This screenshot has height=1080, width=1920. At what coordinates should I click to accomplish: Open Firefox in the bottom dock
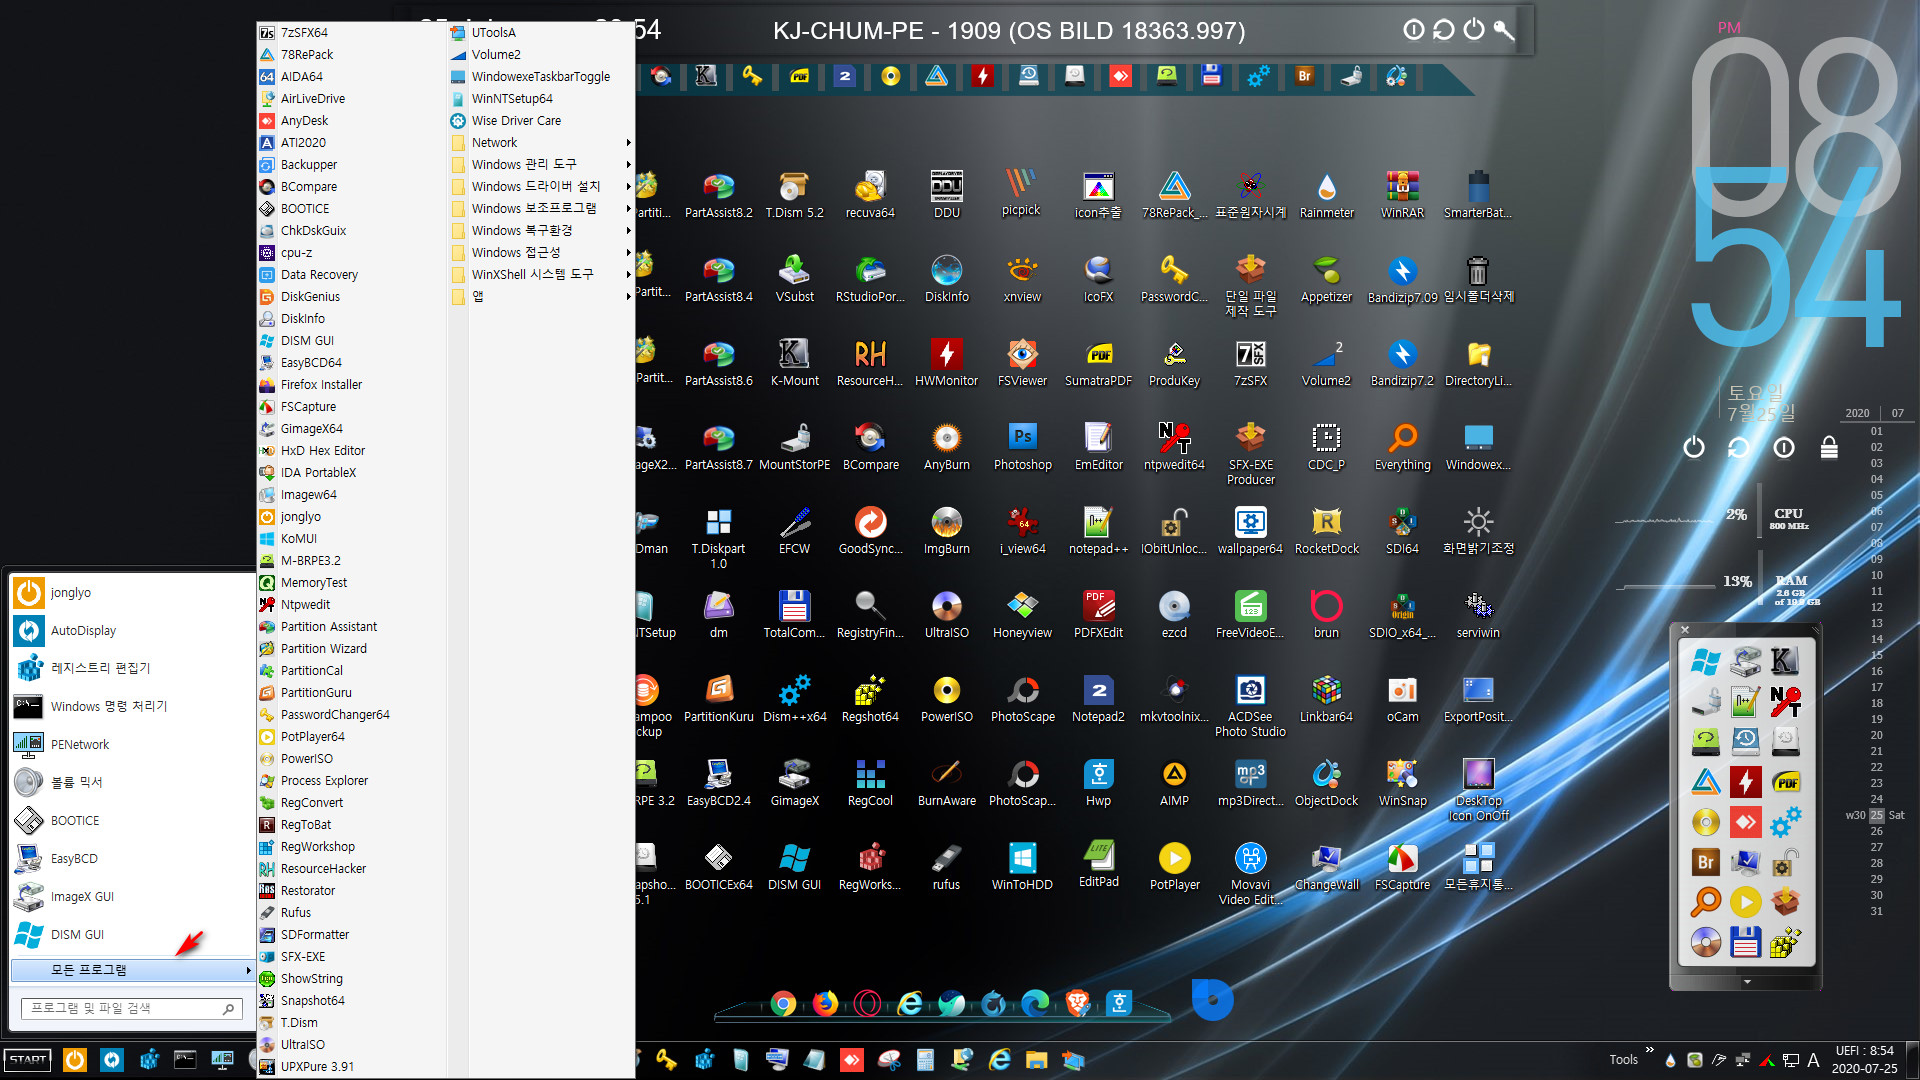click(x=825, y=1003)
